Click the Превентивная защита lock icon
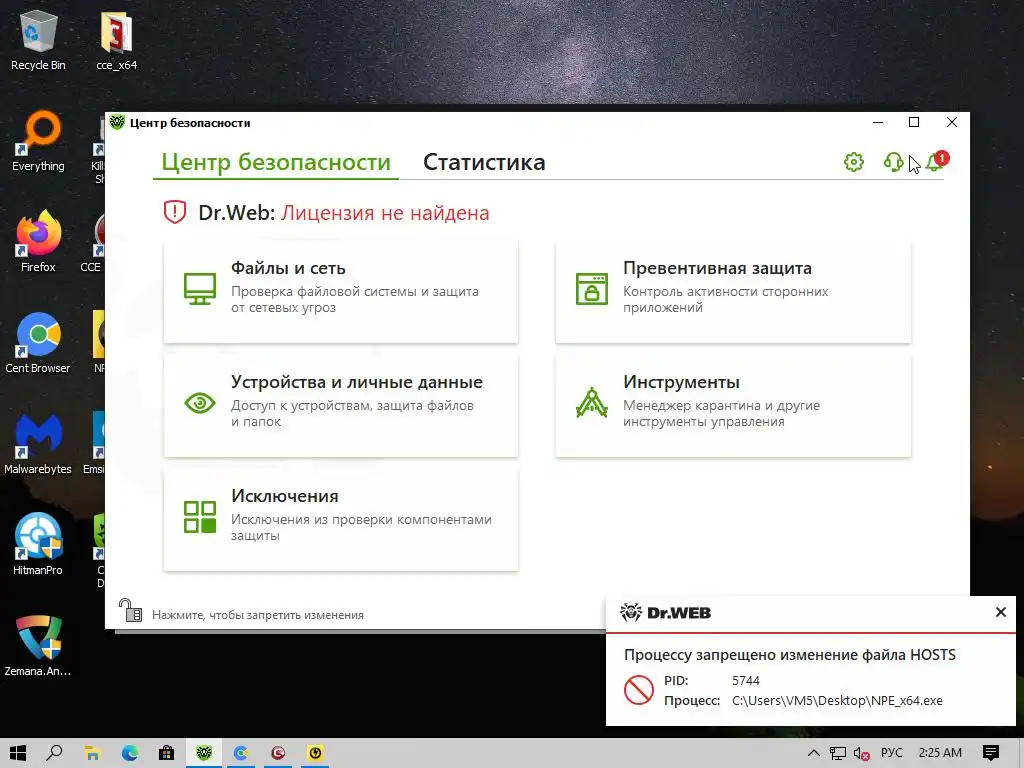Image resolution: width=1024 pixels, height=768 pixels. [x=592, y=289]
